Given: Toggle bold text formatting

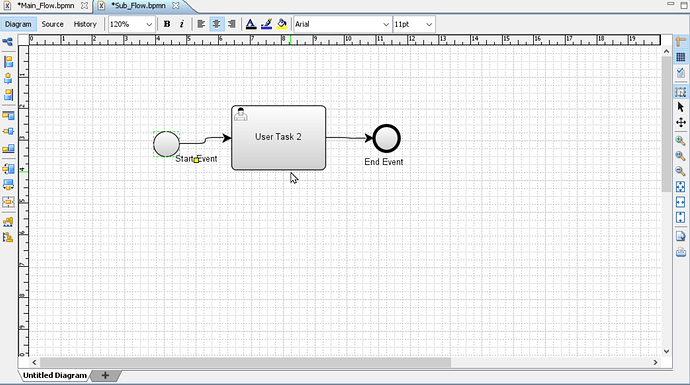Looking at the screenshot, I should click(167, 24).
